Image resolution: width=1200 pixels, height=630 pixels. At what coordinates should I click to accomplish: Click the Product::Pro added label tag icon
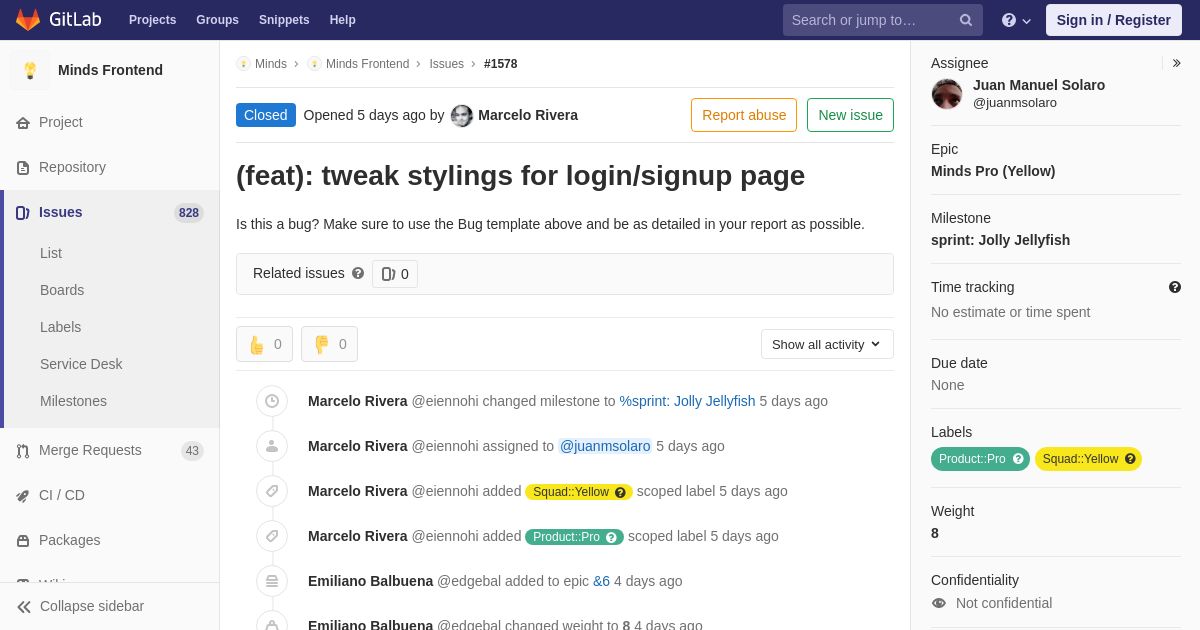tap(272, 536)
